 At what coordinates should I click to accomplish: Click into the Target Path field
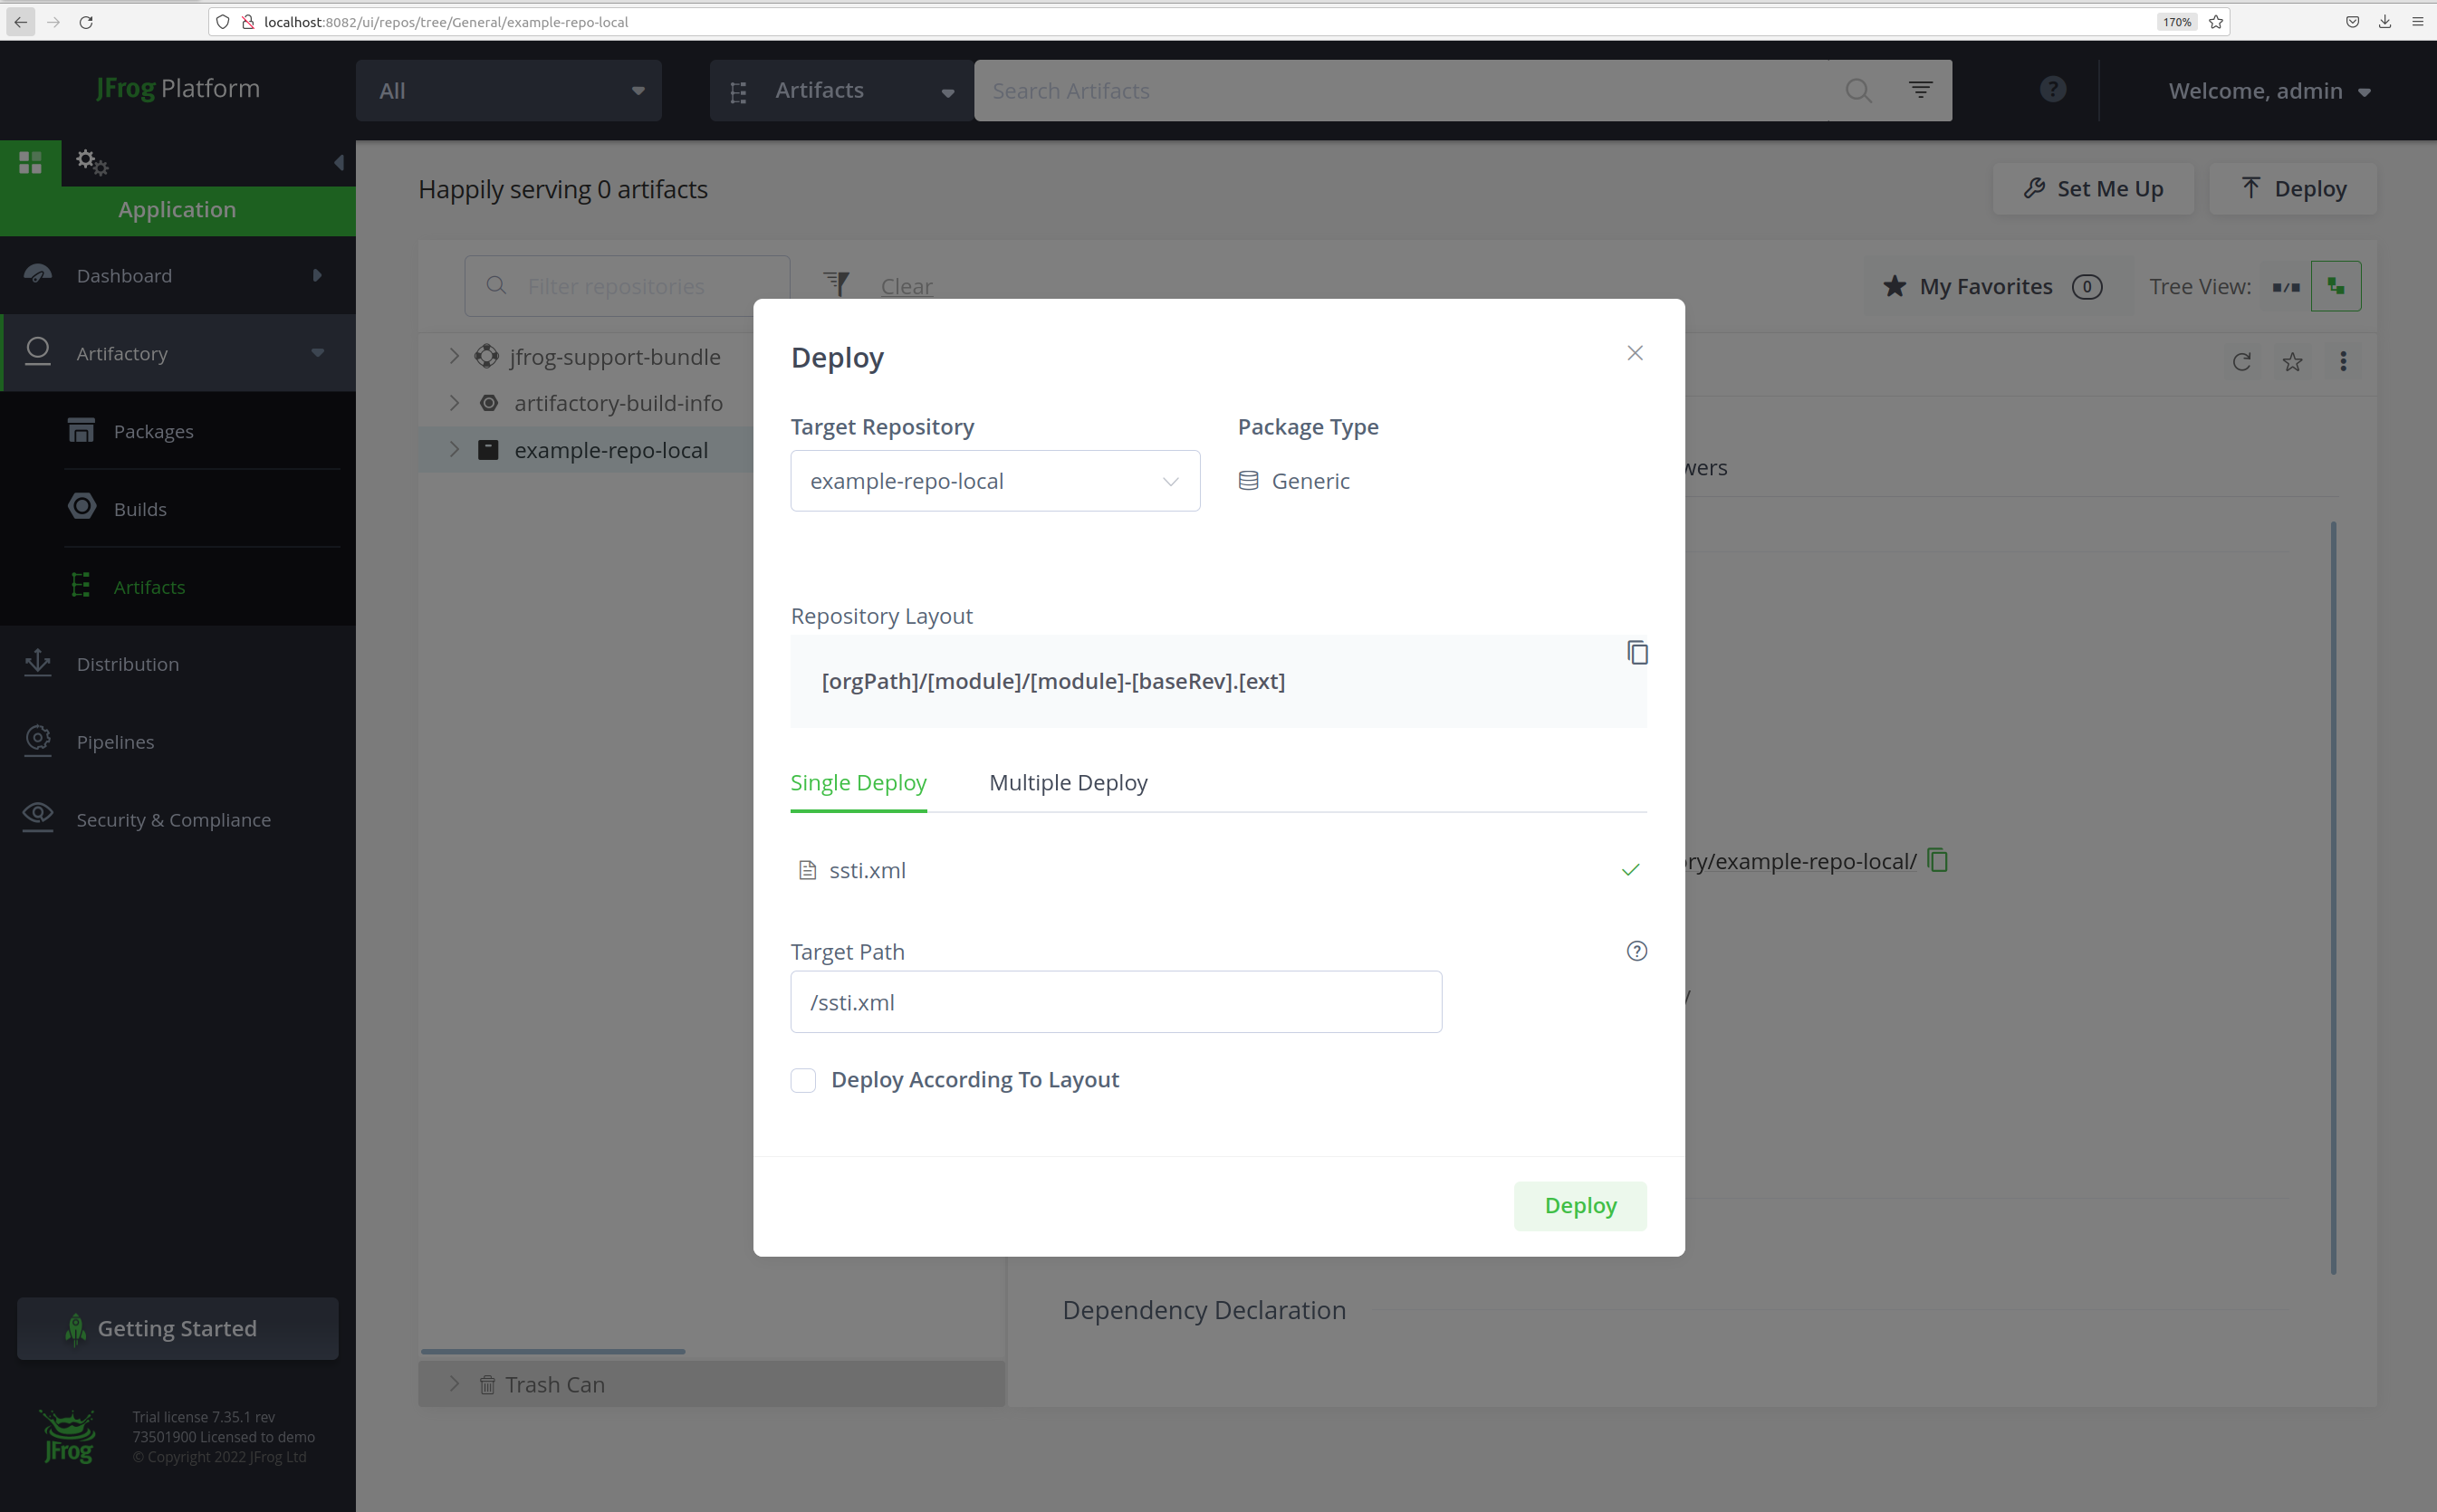(1115, 1002)
